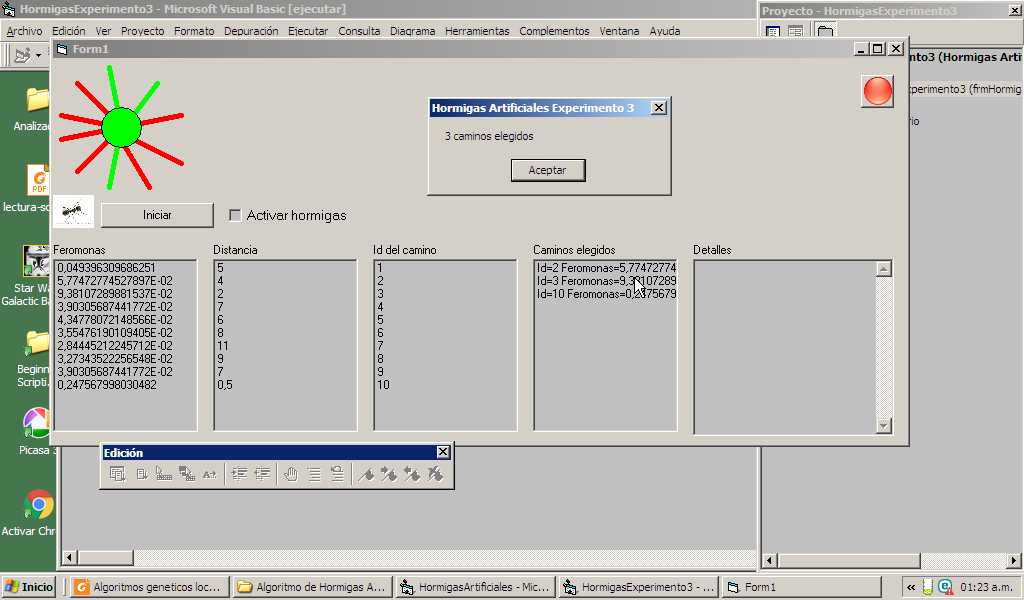Click Outdent icon in Edición toolbar
Screen dimensions: 1024x600
pos(262,474)
